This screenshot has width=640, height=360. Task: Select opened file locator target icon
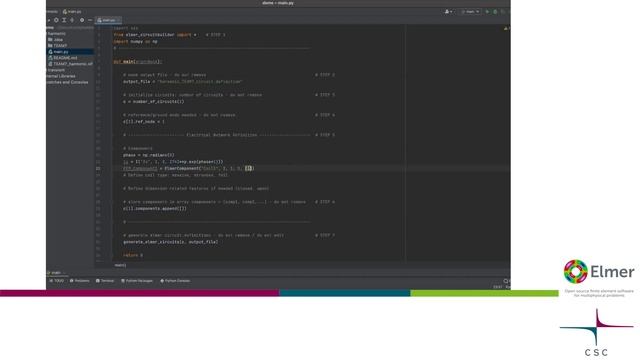pyautogui.click(x=56, y=20)
